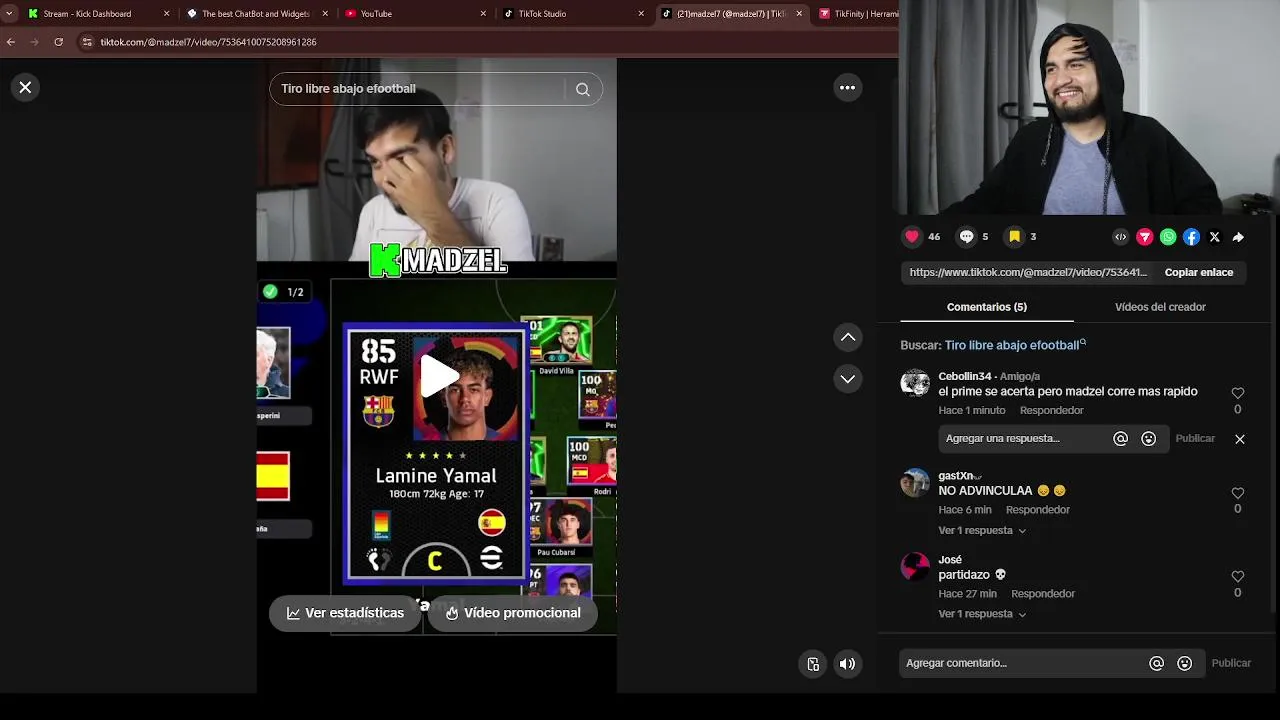View site information icon in the address bar

[x=87, y=42]
